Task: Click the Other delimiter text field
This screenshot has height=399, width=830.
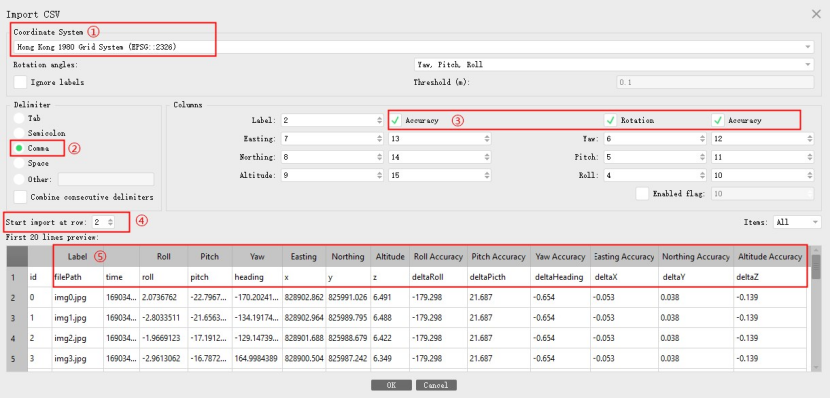Action: click(106, 179)
